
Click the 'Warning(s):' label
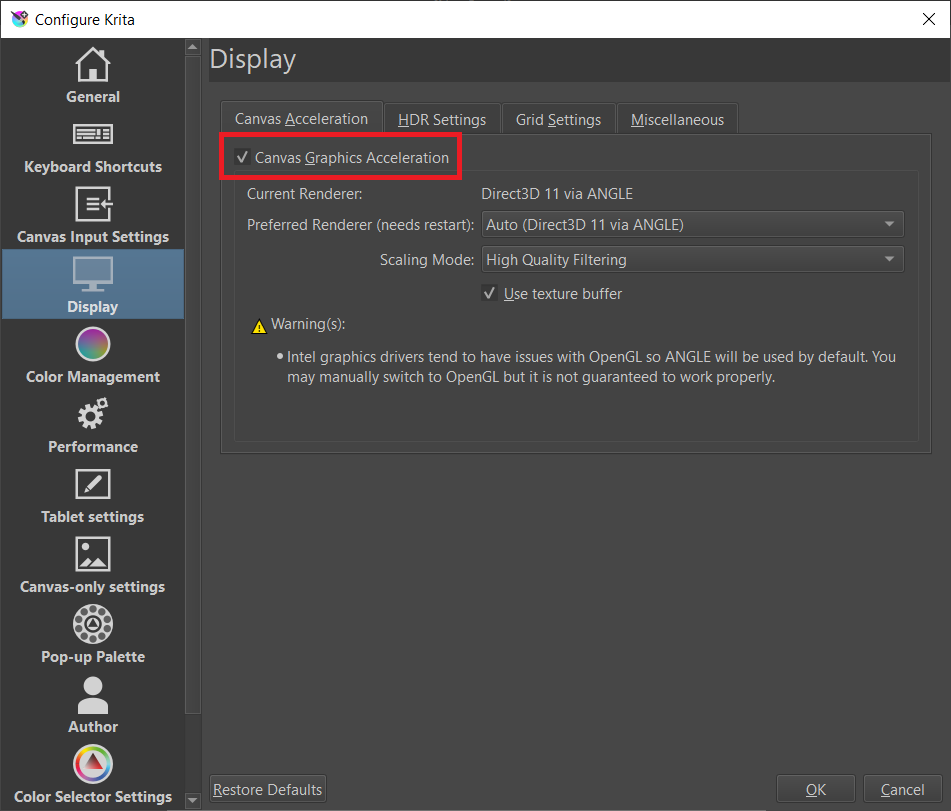pyautogui.click(x=308, y=324)
